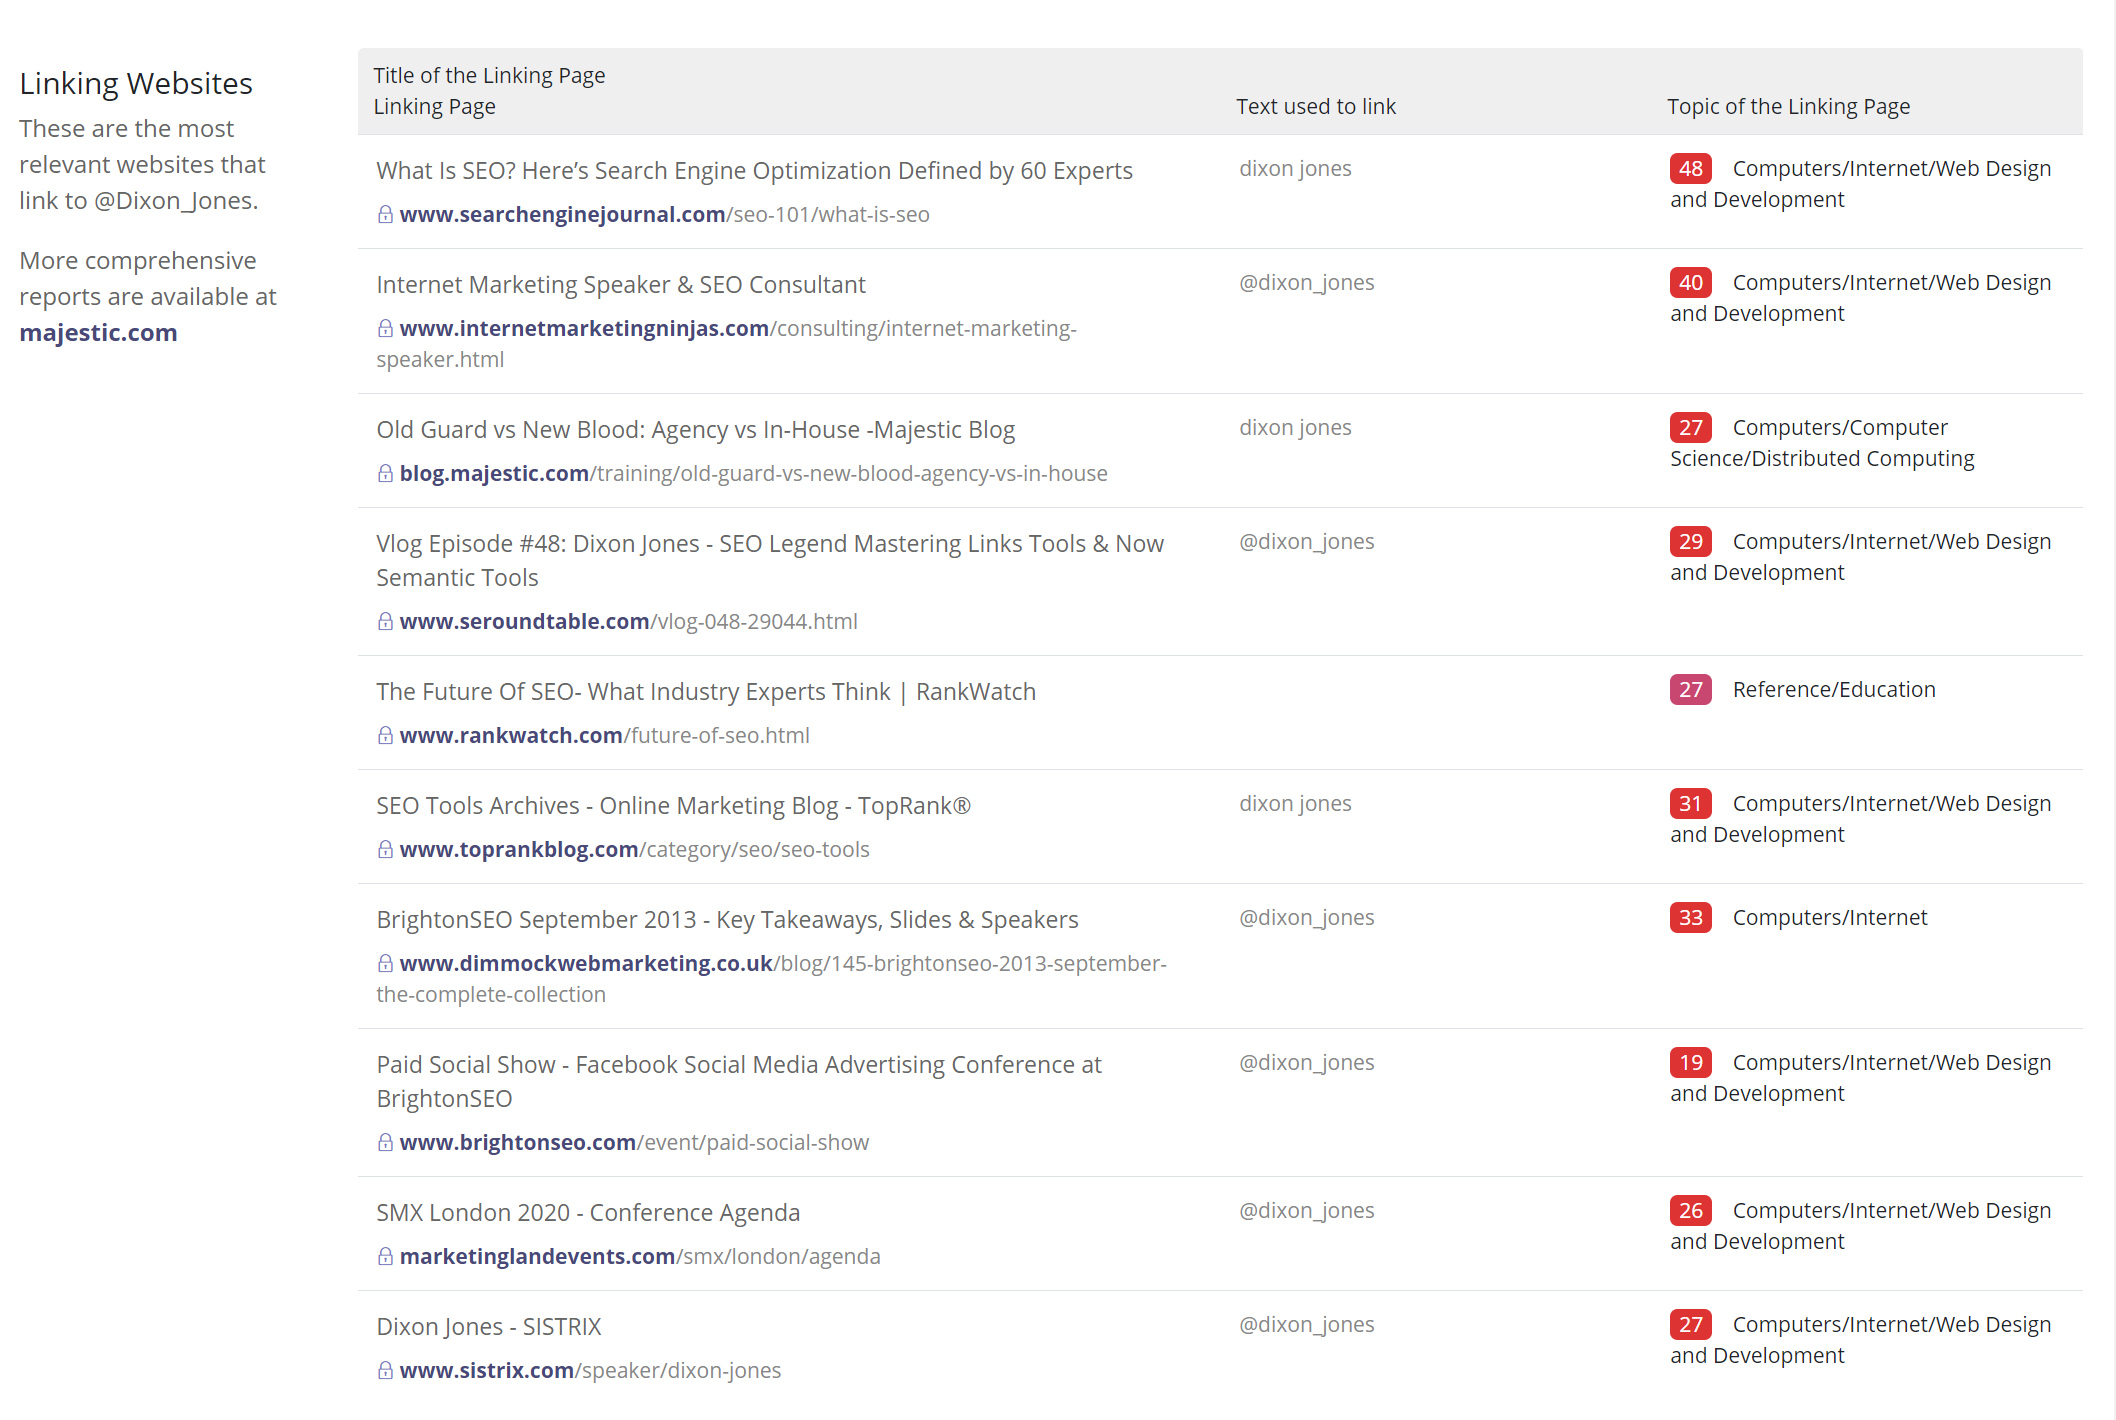Screen dimensions: 2116x1420
Task: Open brightonseo.com paid-social-show link
Action: (x=634, y=1142)
